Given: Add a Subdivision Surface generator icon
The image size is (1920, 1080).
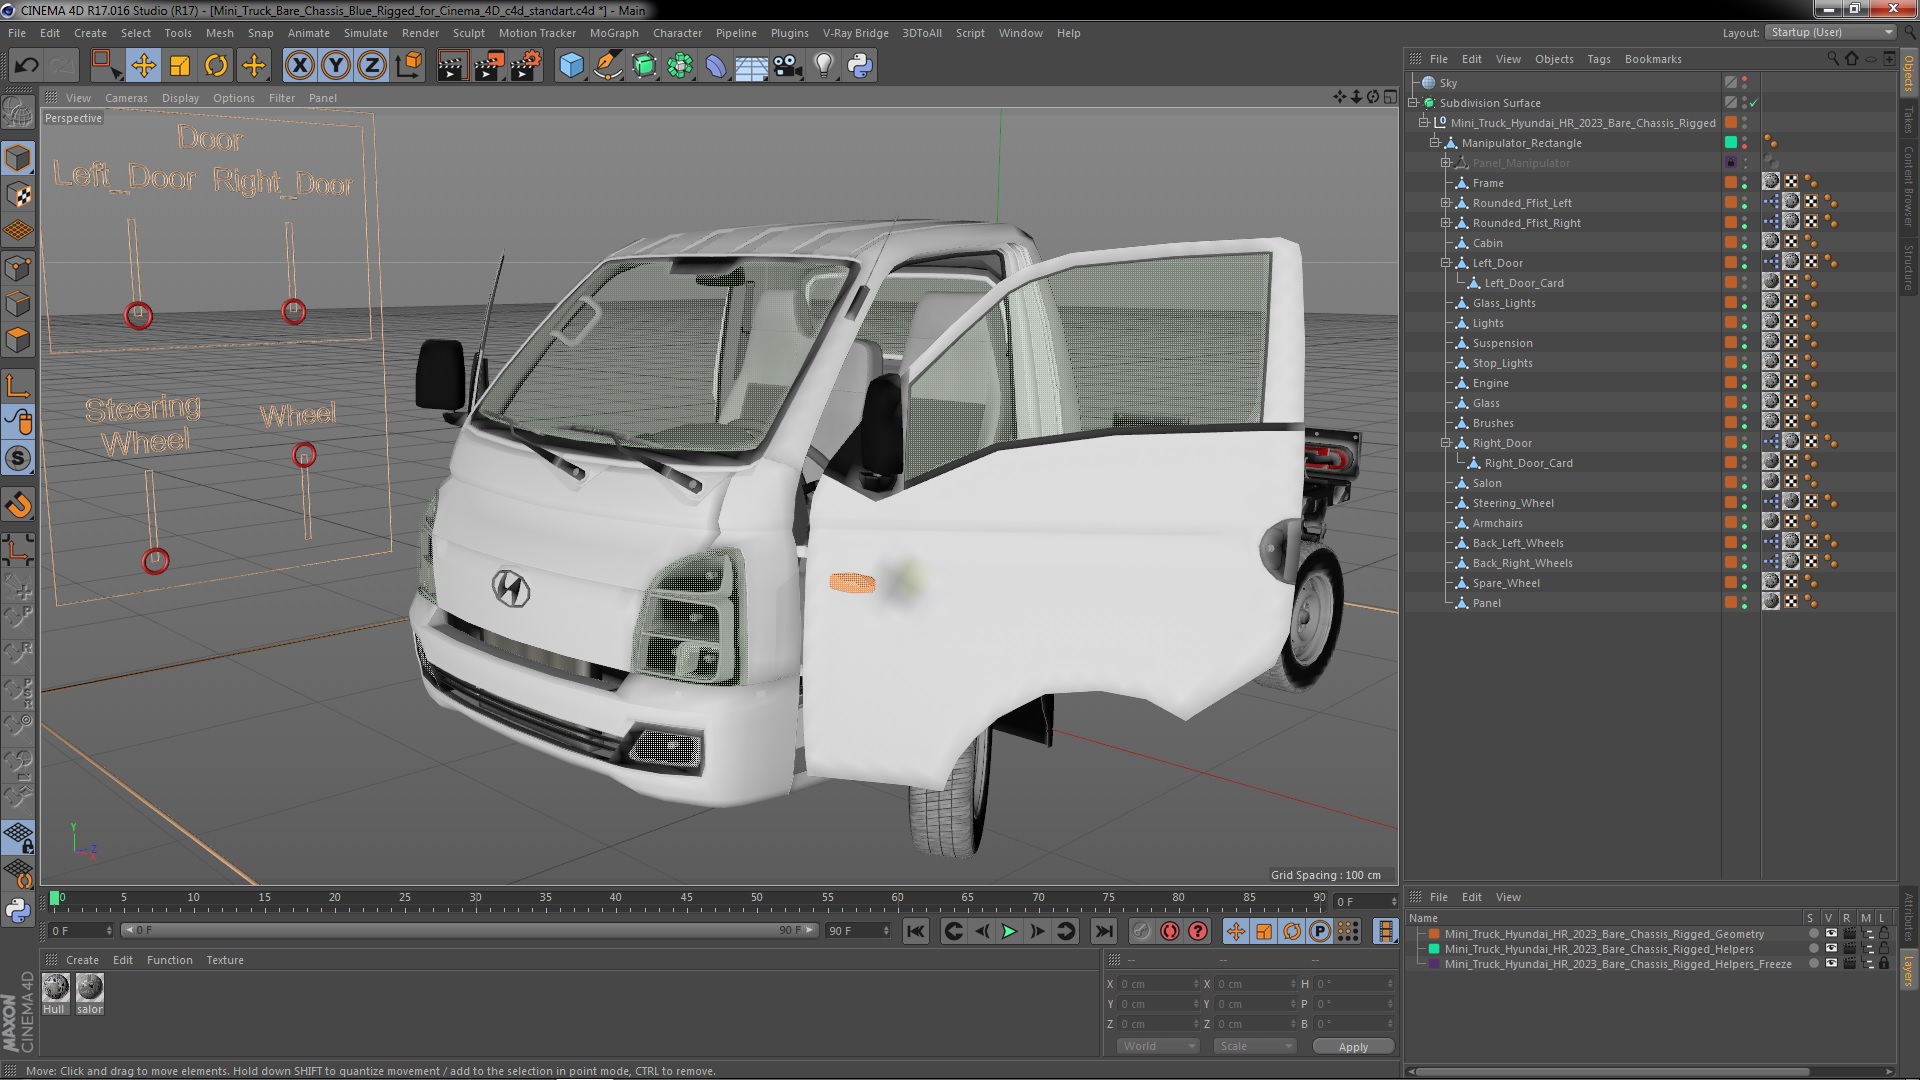Looking at the screenshot, I should click(x=644, y=66).
